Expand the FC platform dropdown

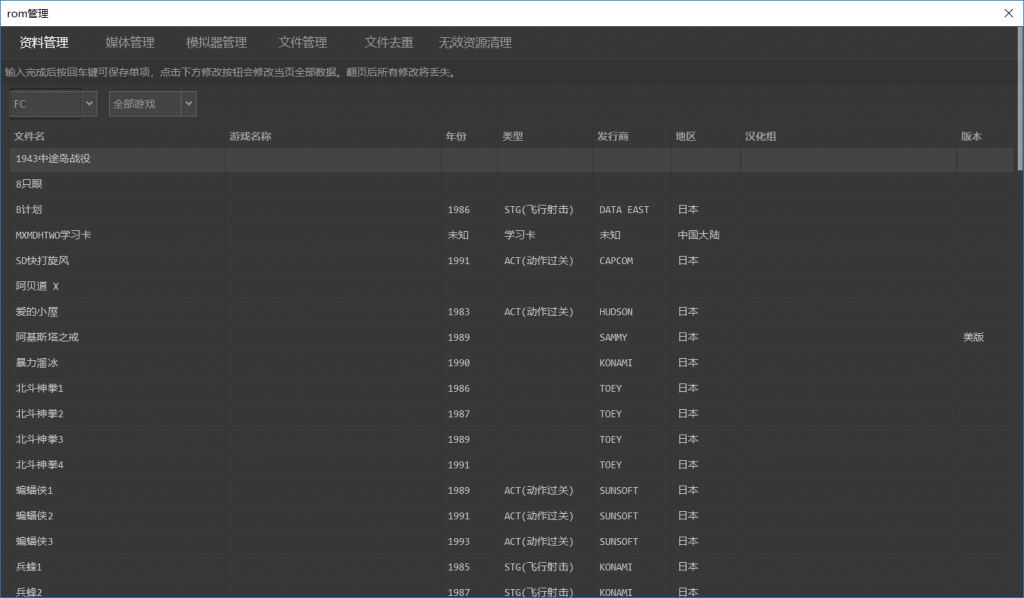54,103
